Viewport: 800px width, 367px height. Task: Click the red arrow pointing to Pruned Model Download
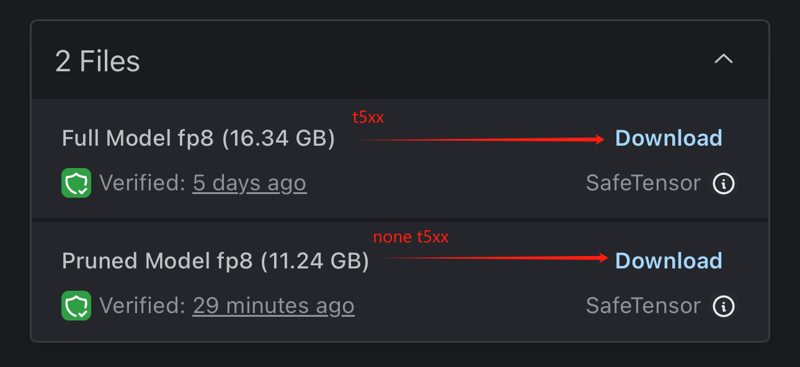pos(495,258)
